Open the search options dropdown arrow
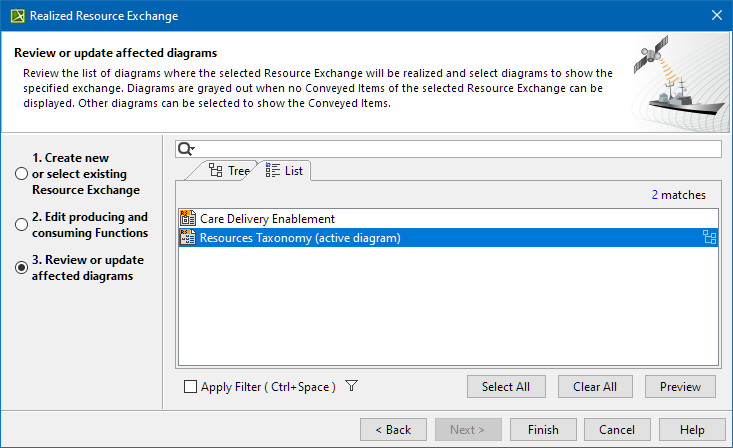The height and width of the screenshot is (448, 733). 192,150
